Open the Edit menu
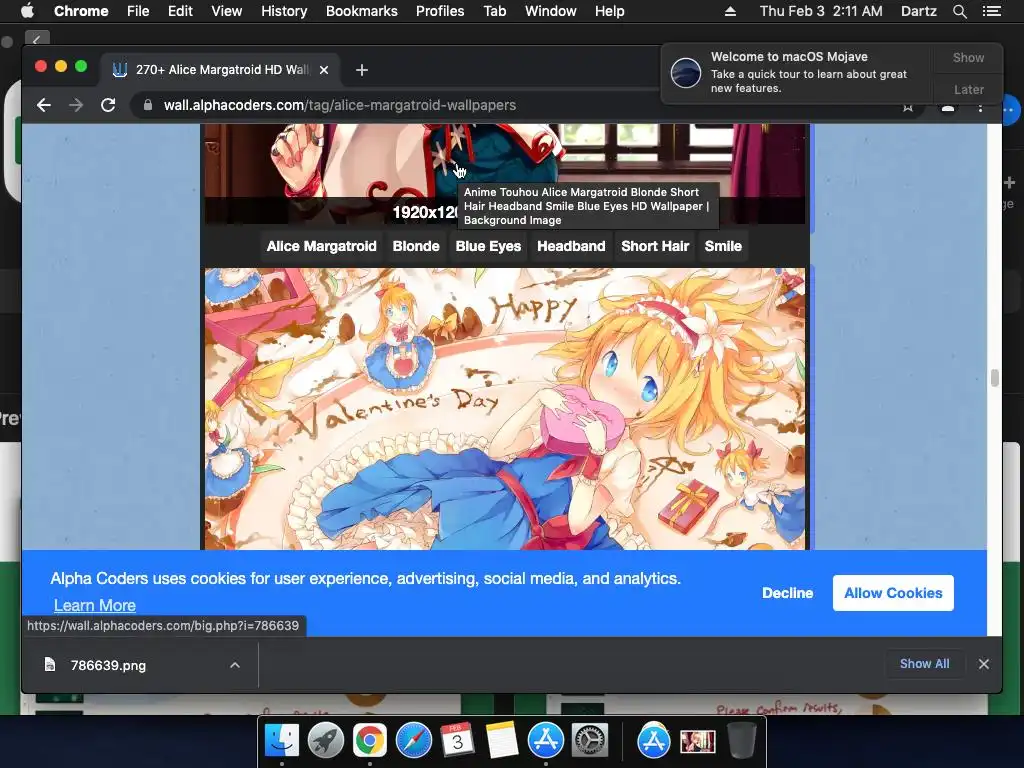Viewport: 1024px width, 768px height. [180, 11]
